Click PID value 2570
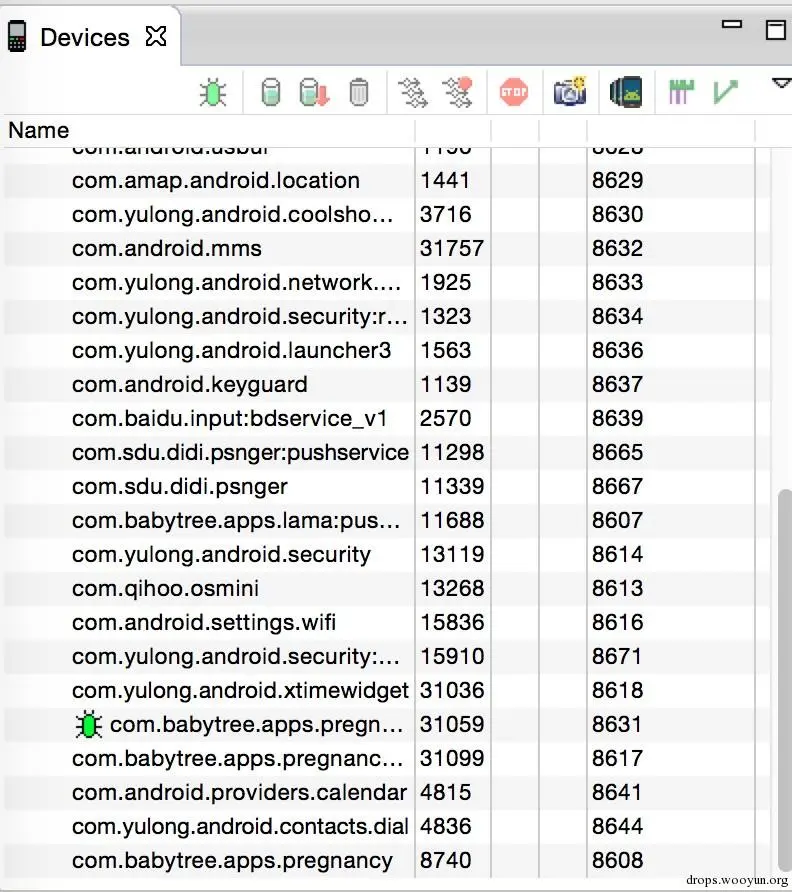The image size is (792, 892). 446,419
